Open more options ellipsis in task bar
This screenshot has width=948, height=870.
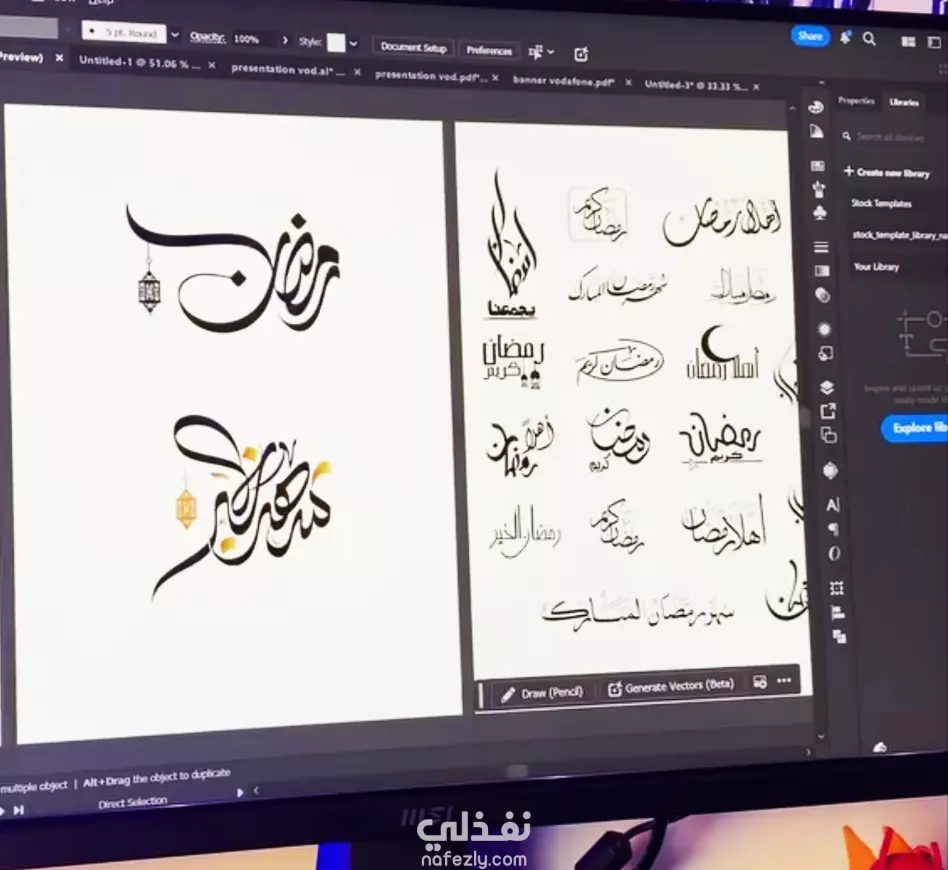(x=784, y=681)
